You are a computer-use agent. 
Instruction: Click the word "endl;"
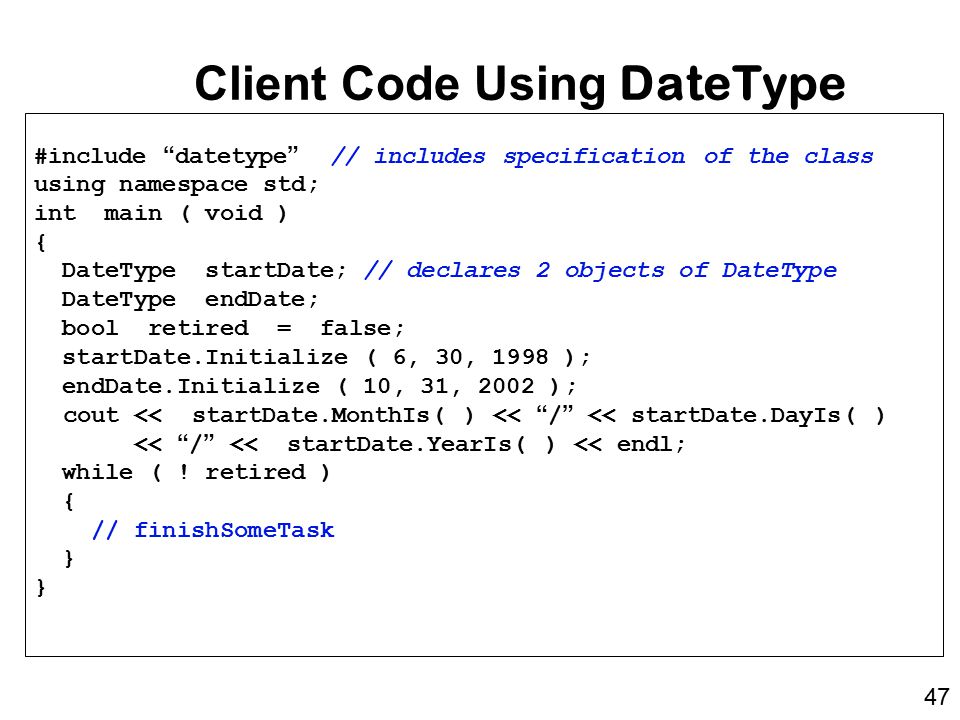[x=650, y=444]
